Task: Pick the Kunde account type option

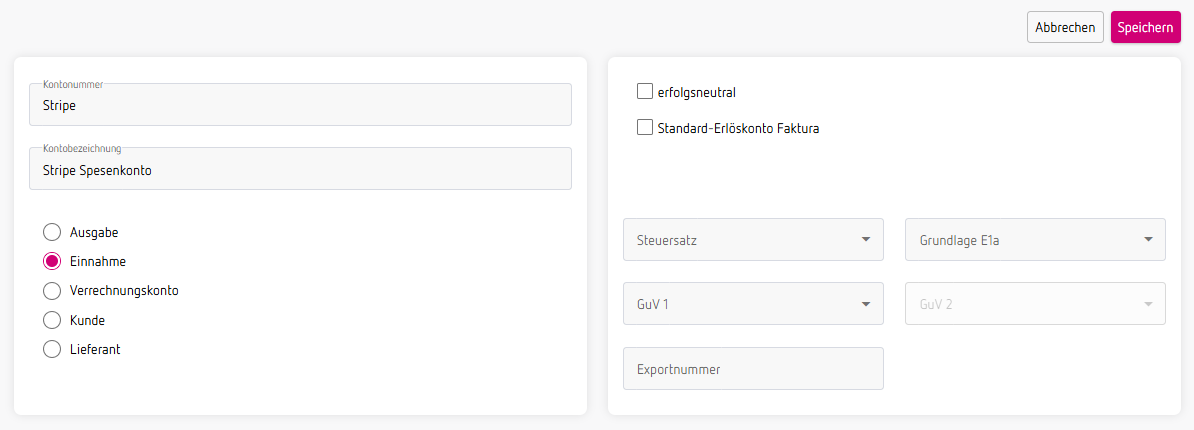Action: click(x=52, y=320)
